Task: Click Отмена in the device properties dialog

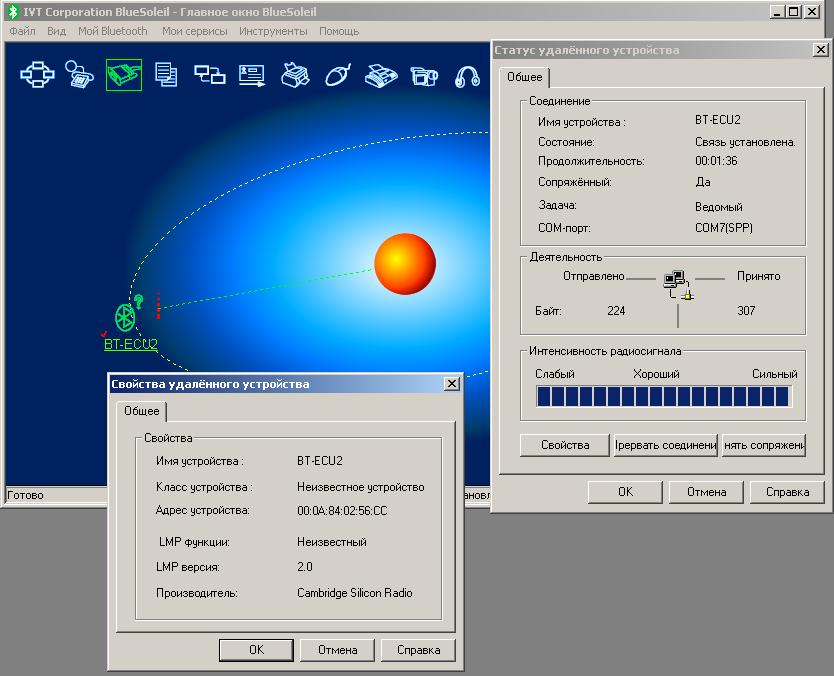Action: point(337,650)
